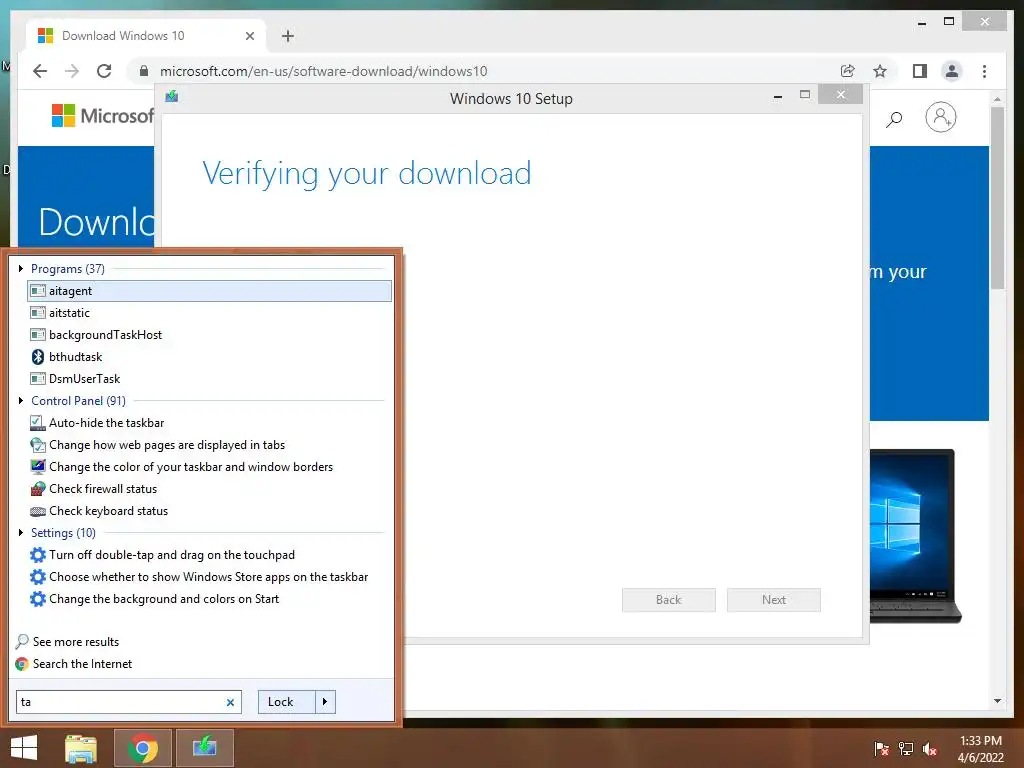Click the Windows Start button
This screenshot has width=1024, height=768.
(x=24, y=748)
